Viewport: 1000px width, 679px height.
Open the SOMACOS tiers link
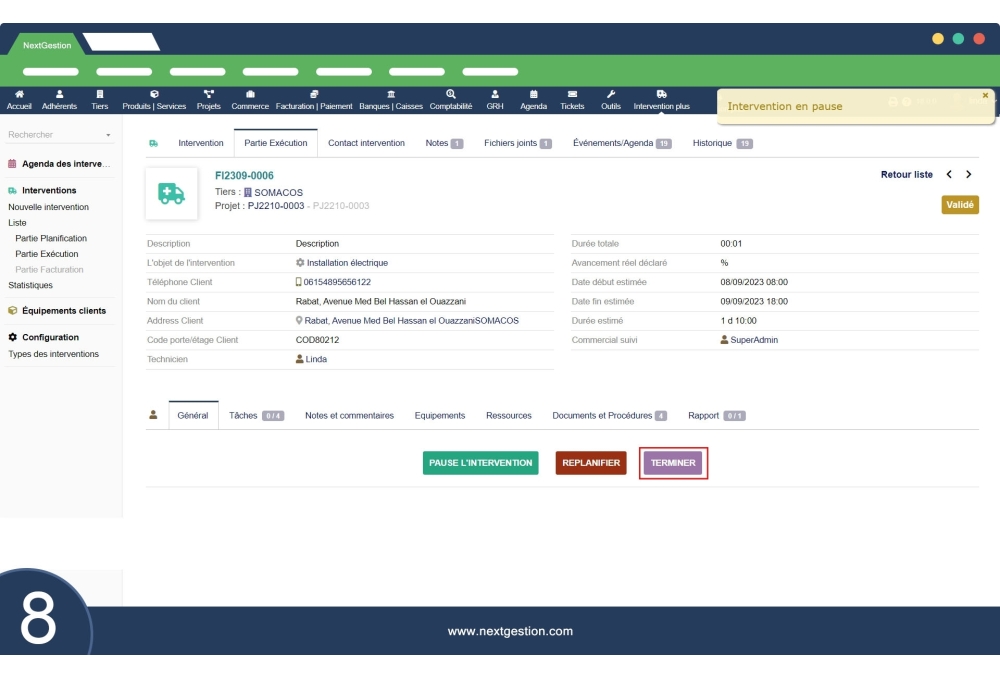click(x=278, y=192)
